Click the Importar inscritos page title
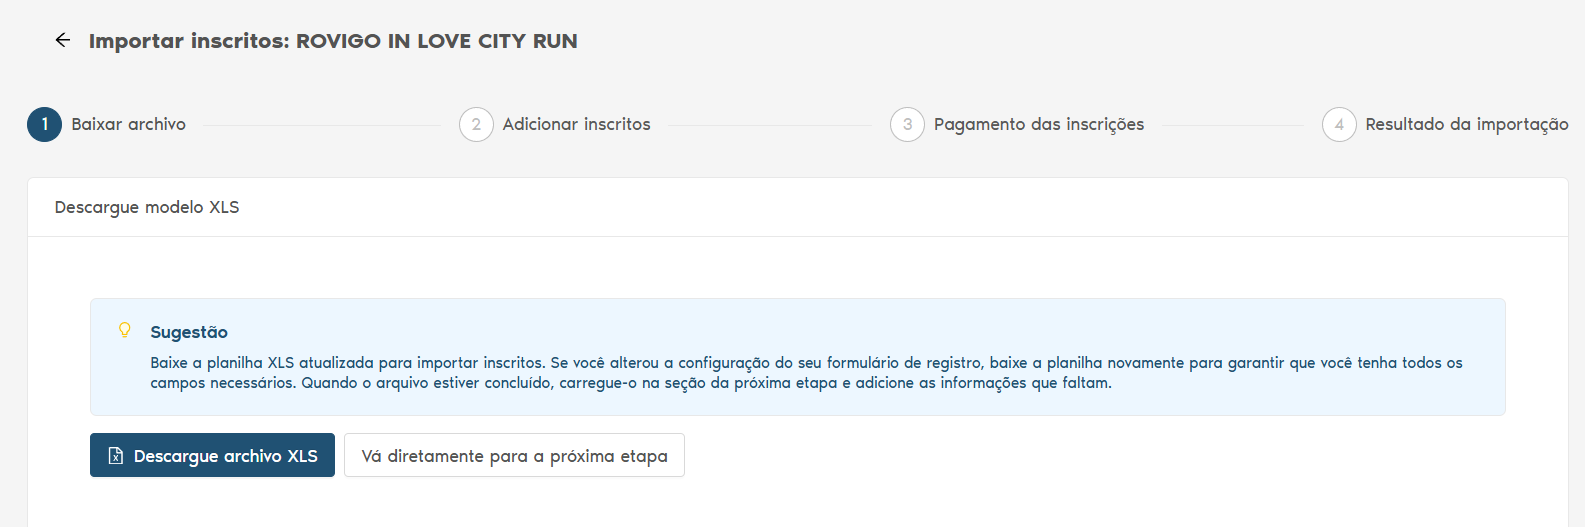Screen dimensions: 1585x527 tap(333, 41)
